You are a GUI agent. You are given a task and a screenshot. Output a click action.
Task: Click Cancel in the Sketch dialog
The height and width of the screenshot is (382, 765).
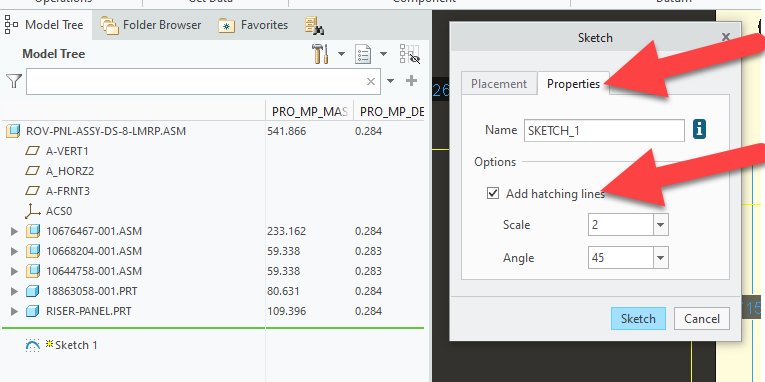pyautogui.click(x=702, y=319)
